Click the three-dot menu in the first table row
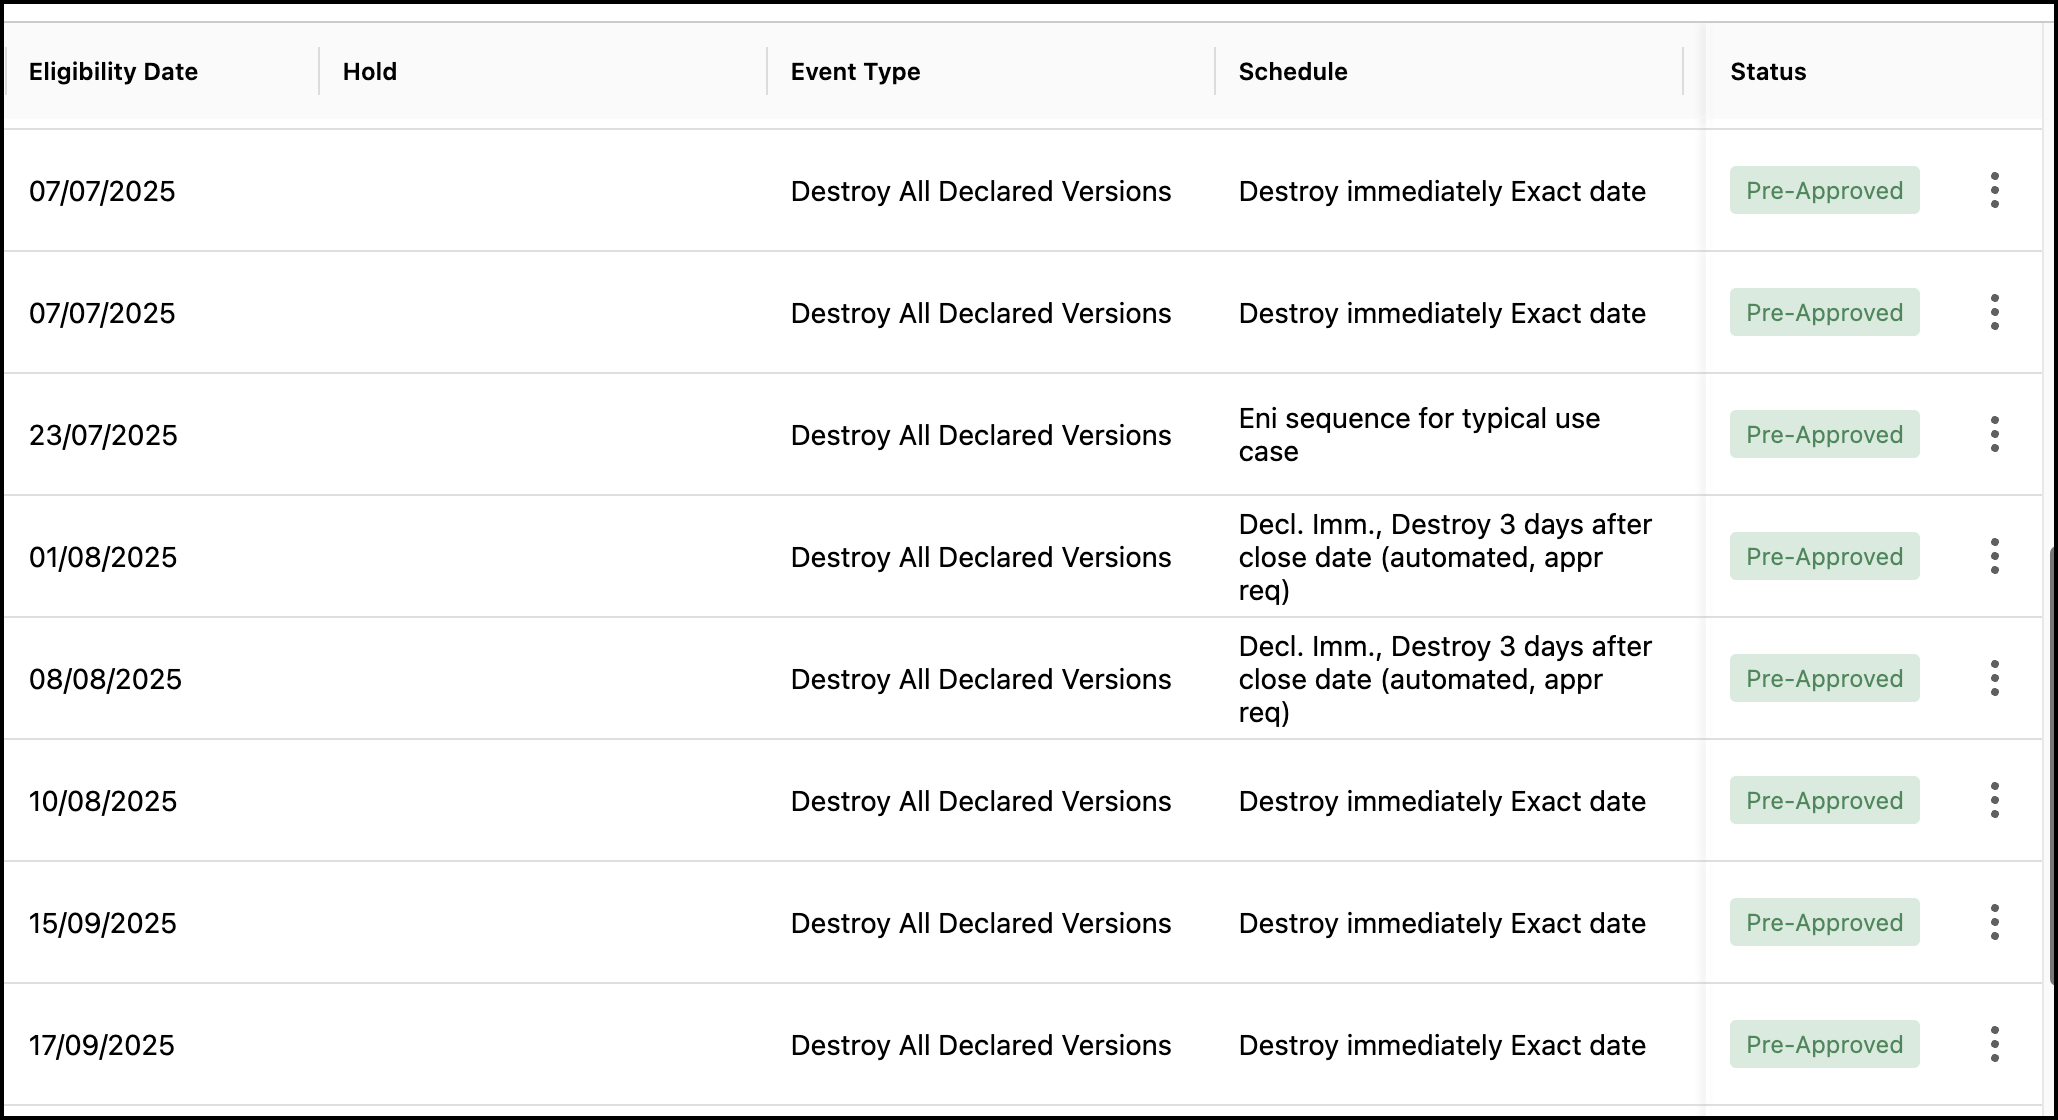 1994,191
